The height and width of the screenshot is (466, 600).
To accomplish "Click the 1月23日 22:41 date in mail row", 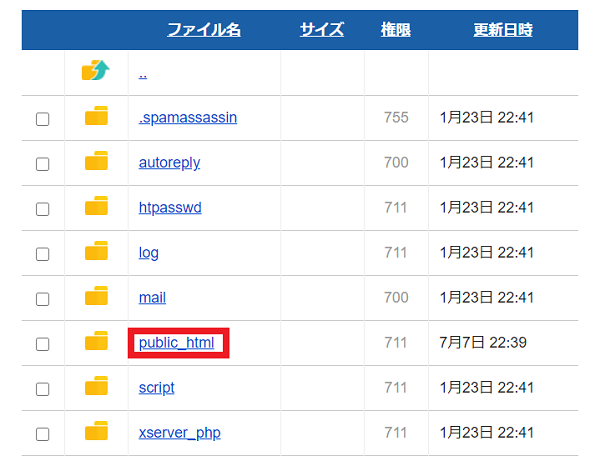I will 487,298.
